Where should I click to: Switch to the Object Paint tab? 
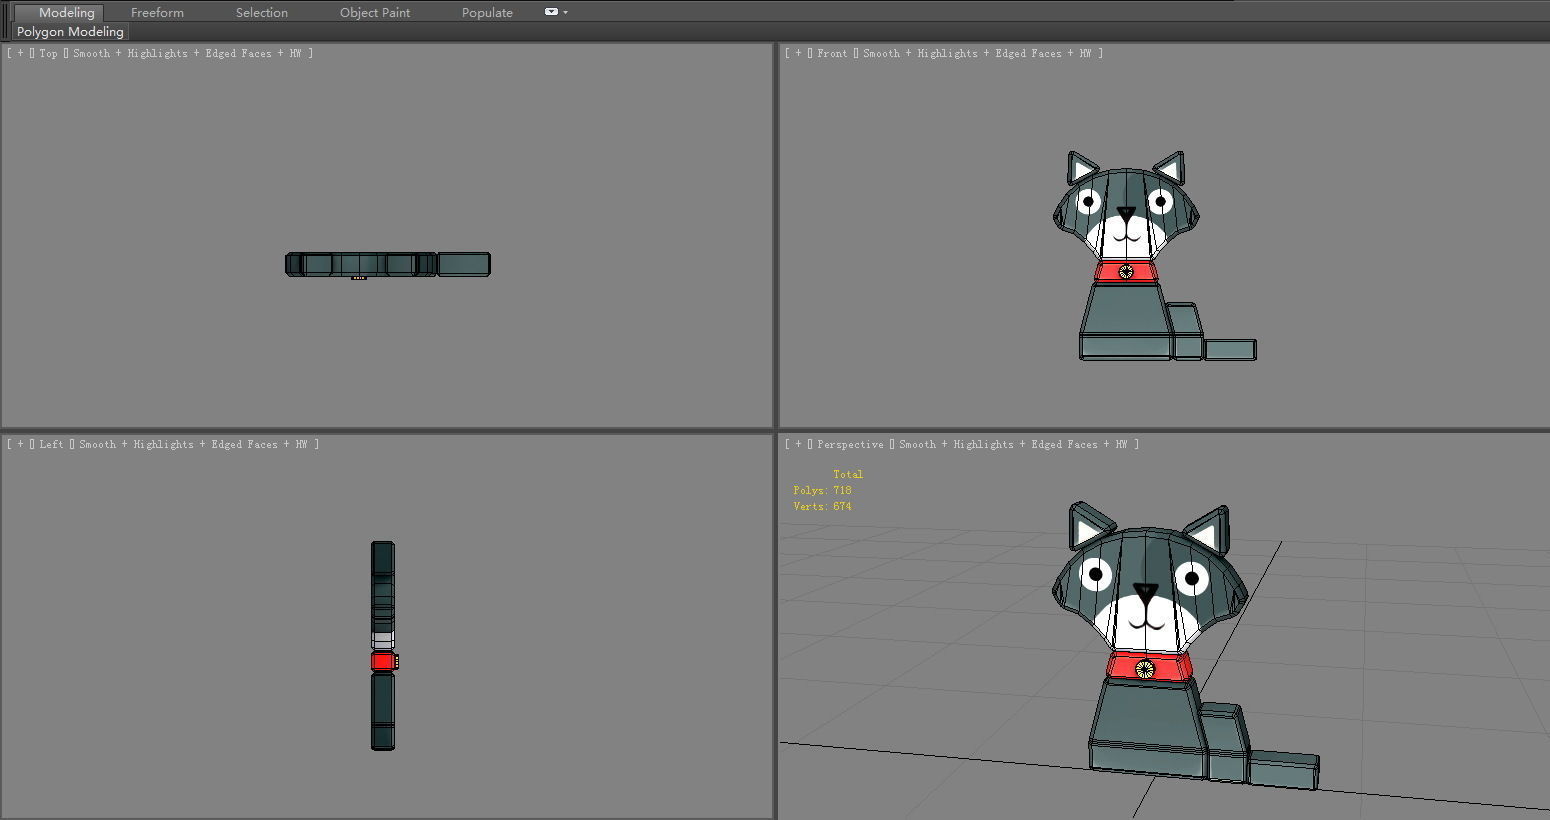pos(375,12)
